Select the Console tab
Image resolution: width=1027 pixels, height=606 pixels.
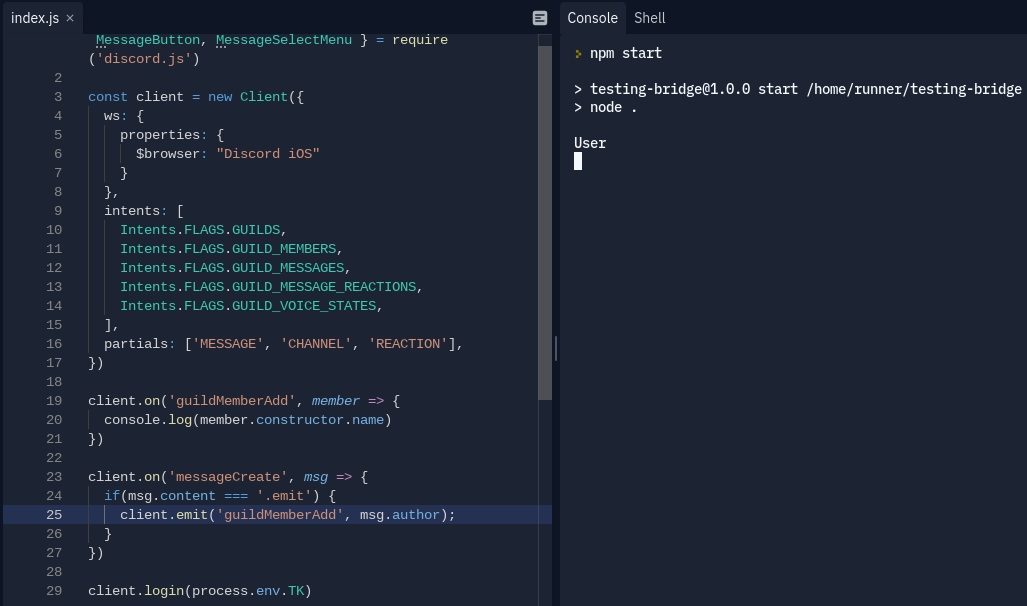592,17
